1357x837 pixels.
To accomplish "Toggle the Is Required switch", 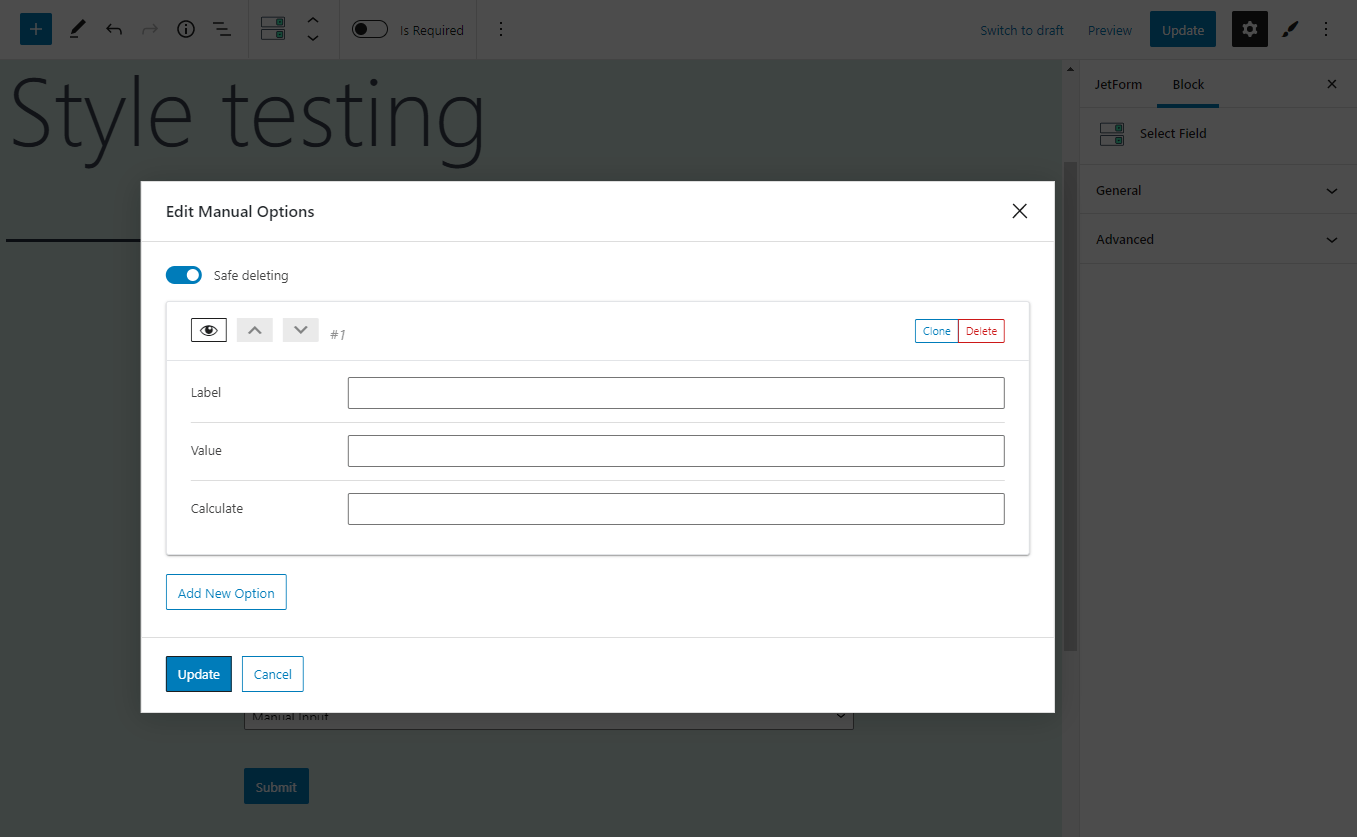I will [369, 29].
